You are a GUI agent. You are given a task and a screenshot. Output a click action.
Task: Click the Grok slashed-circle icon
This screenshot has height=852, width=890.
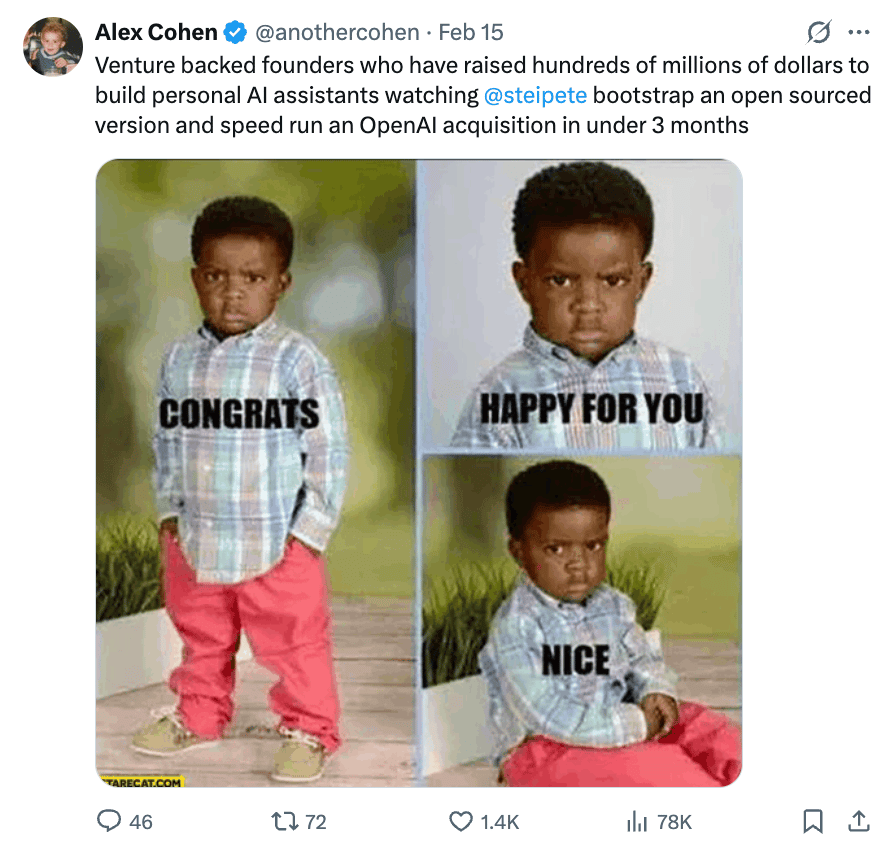coord(818,33)
